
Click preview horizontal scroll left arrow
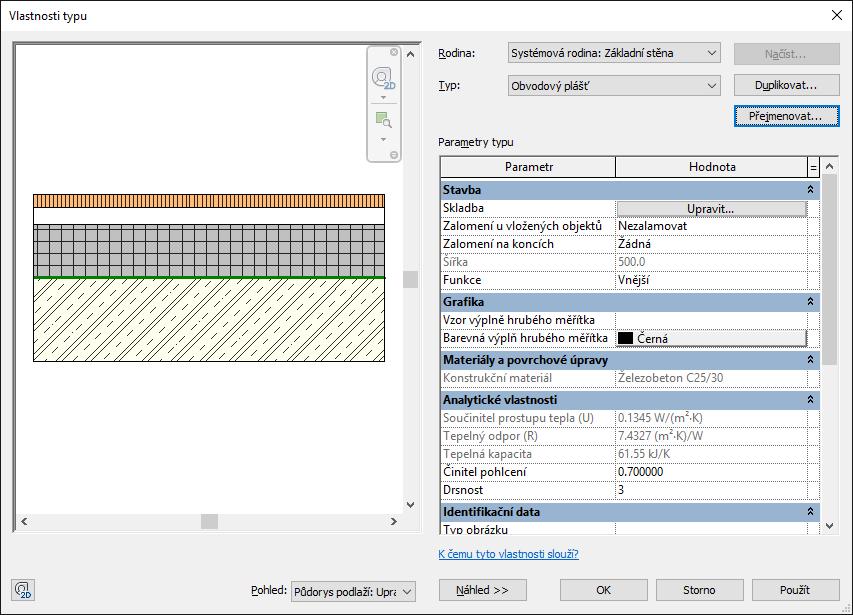[x=24, y=521]
